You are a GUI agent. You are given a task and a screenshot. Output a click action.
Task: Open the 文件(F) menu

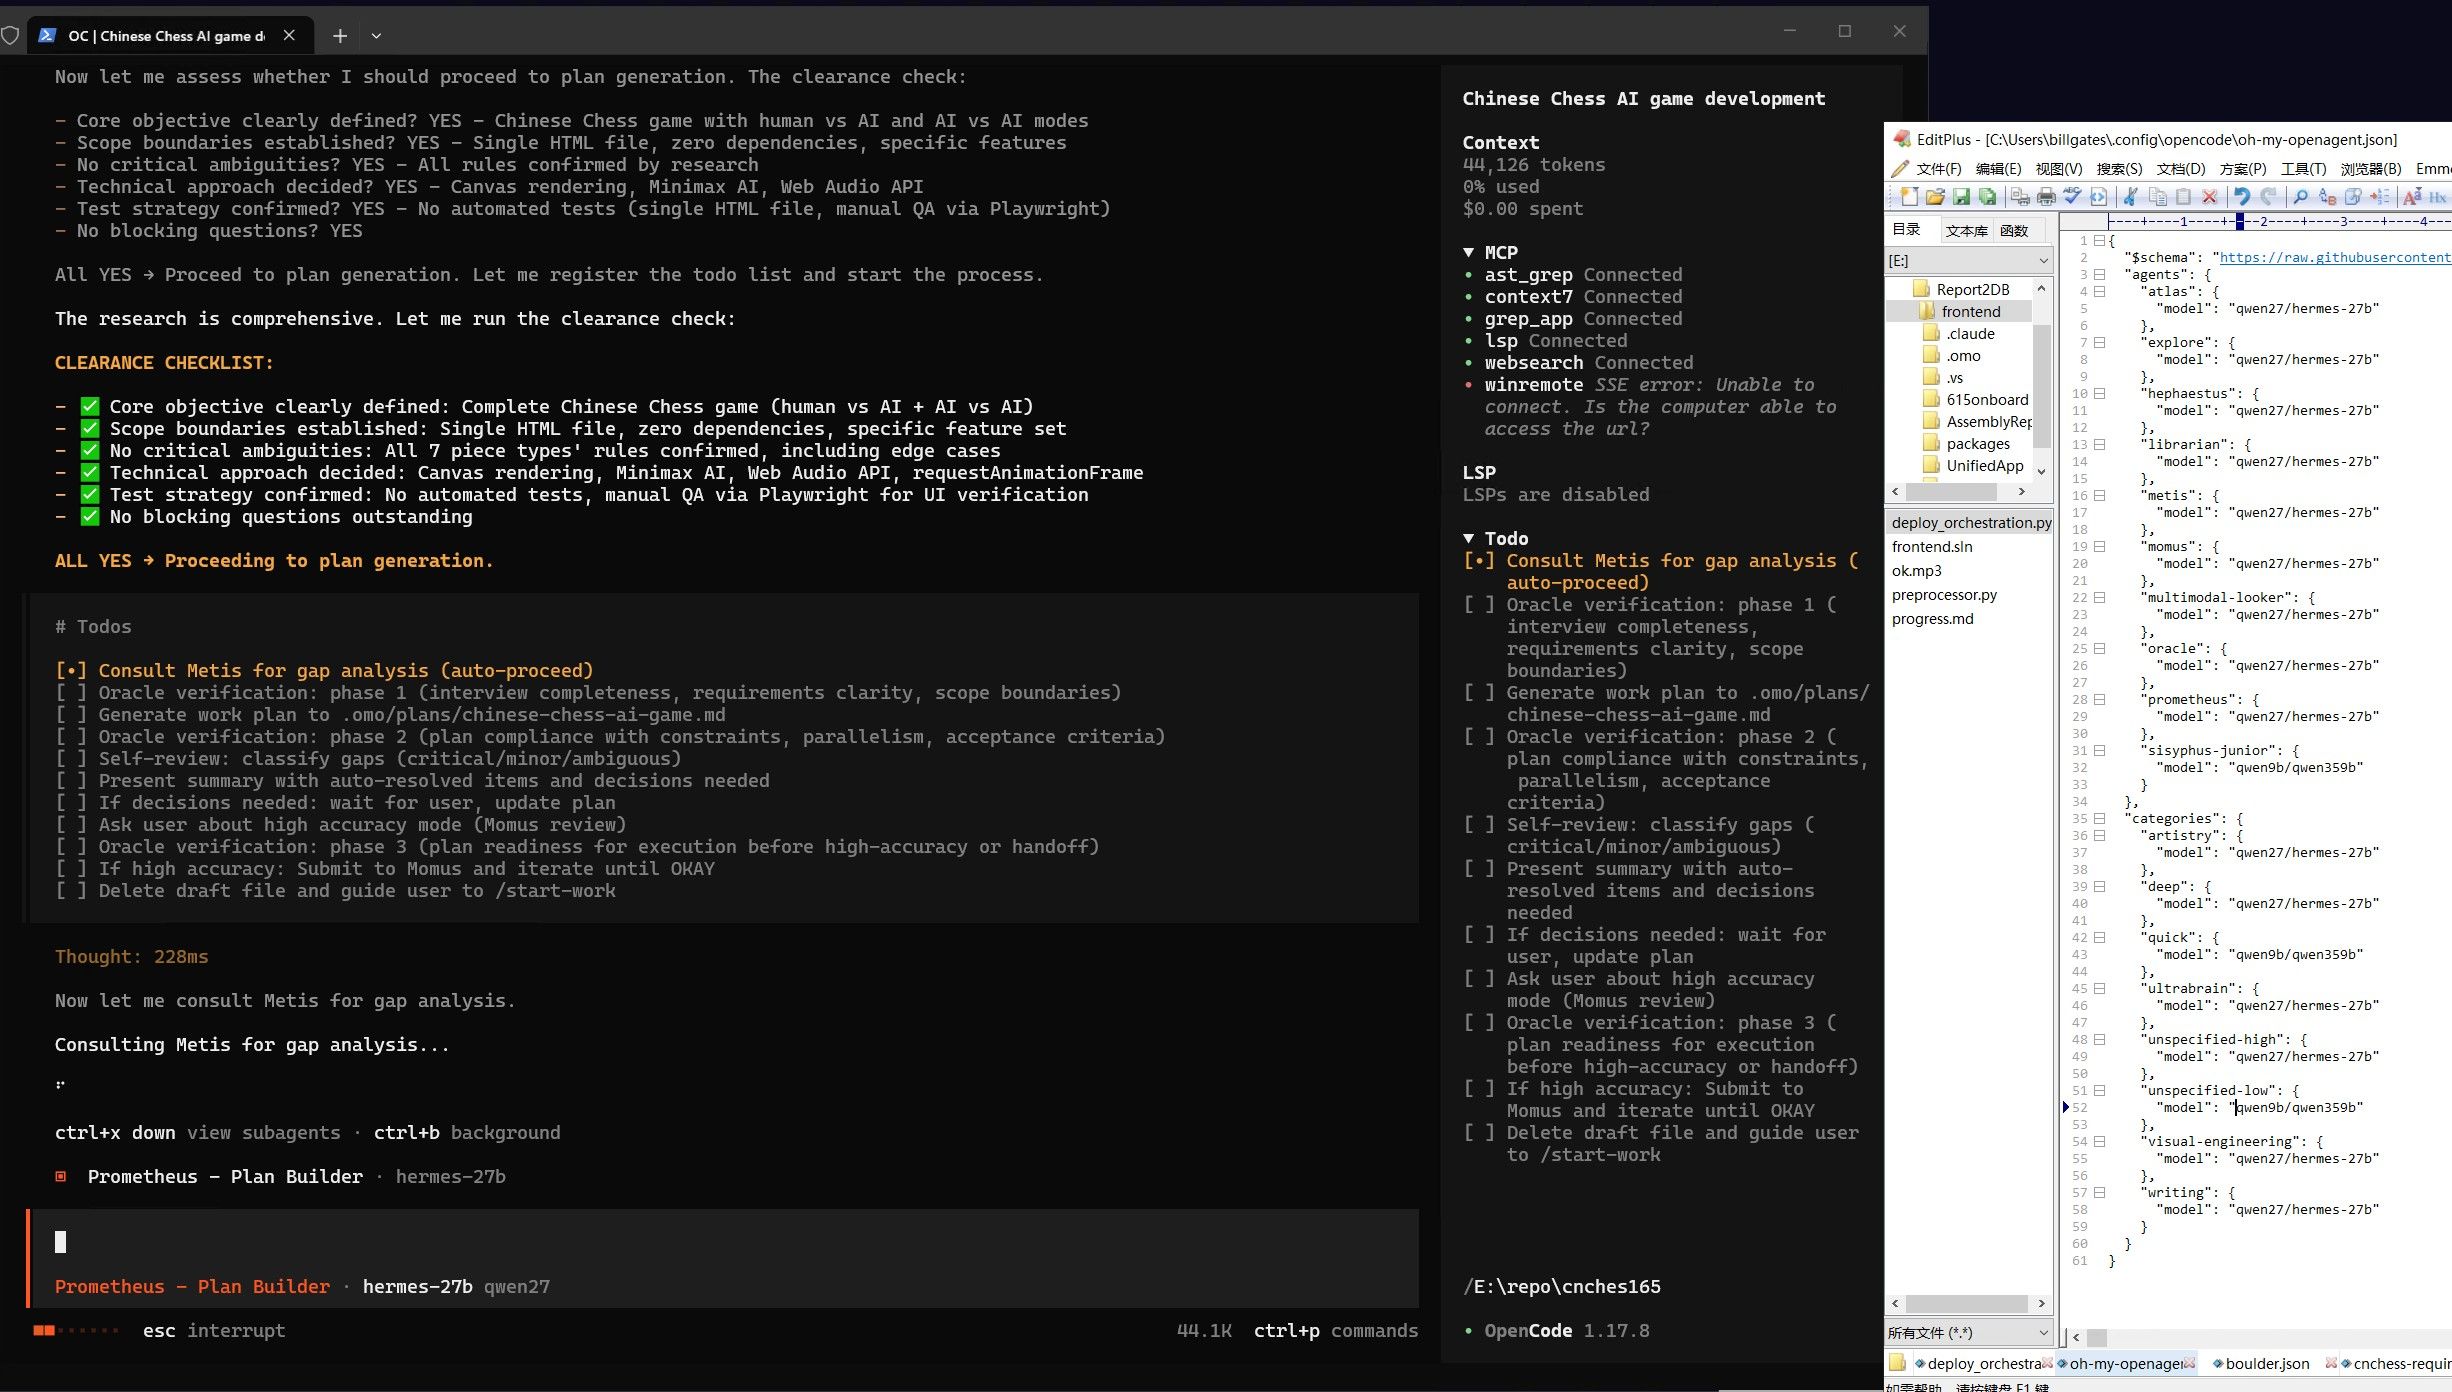tap(1938, 168)
